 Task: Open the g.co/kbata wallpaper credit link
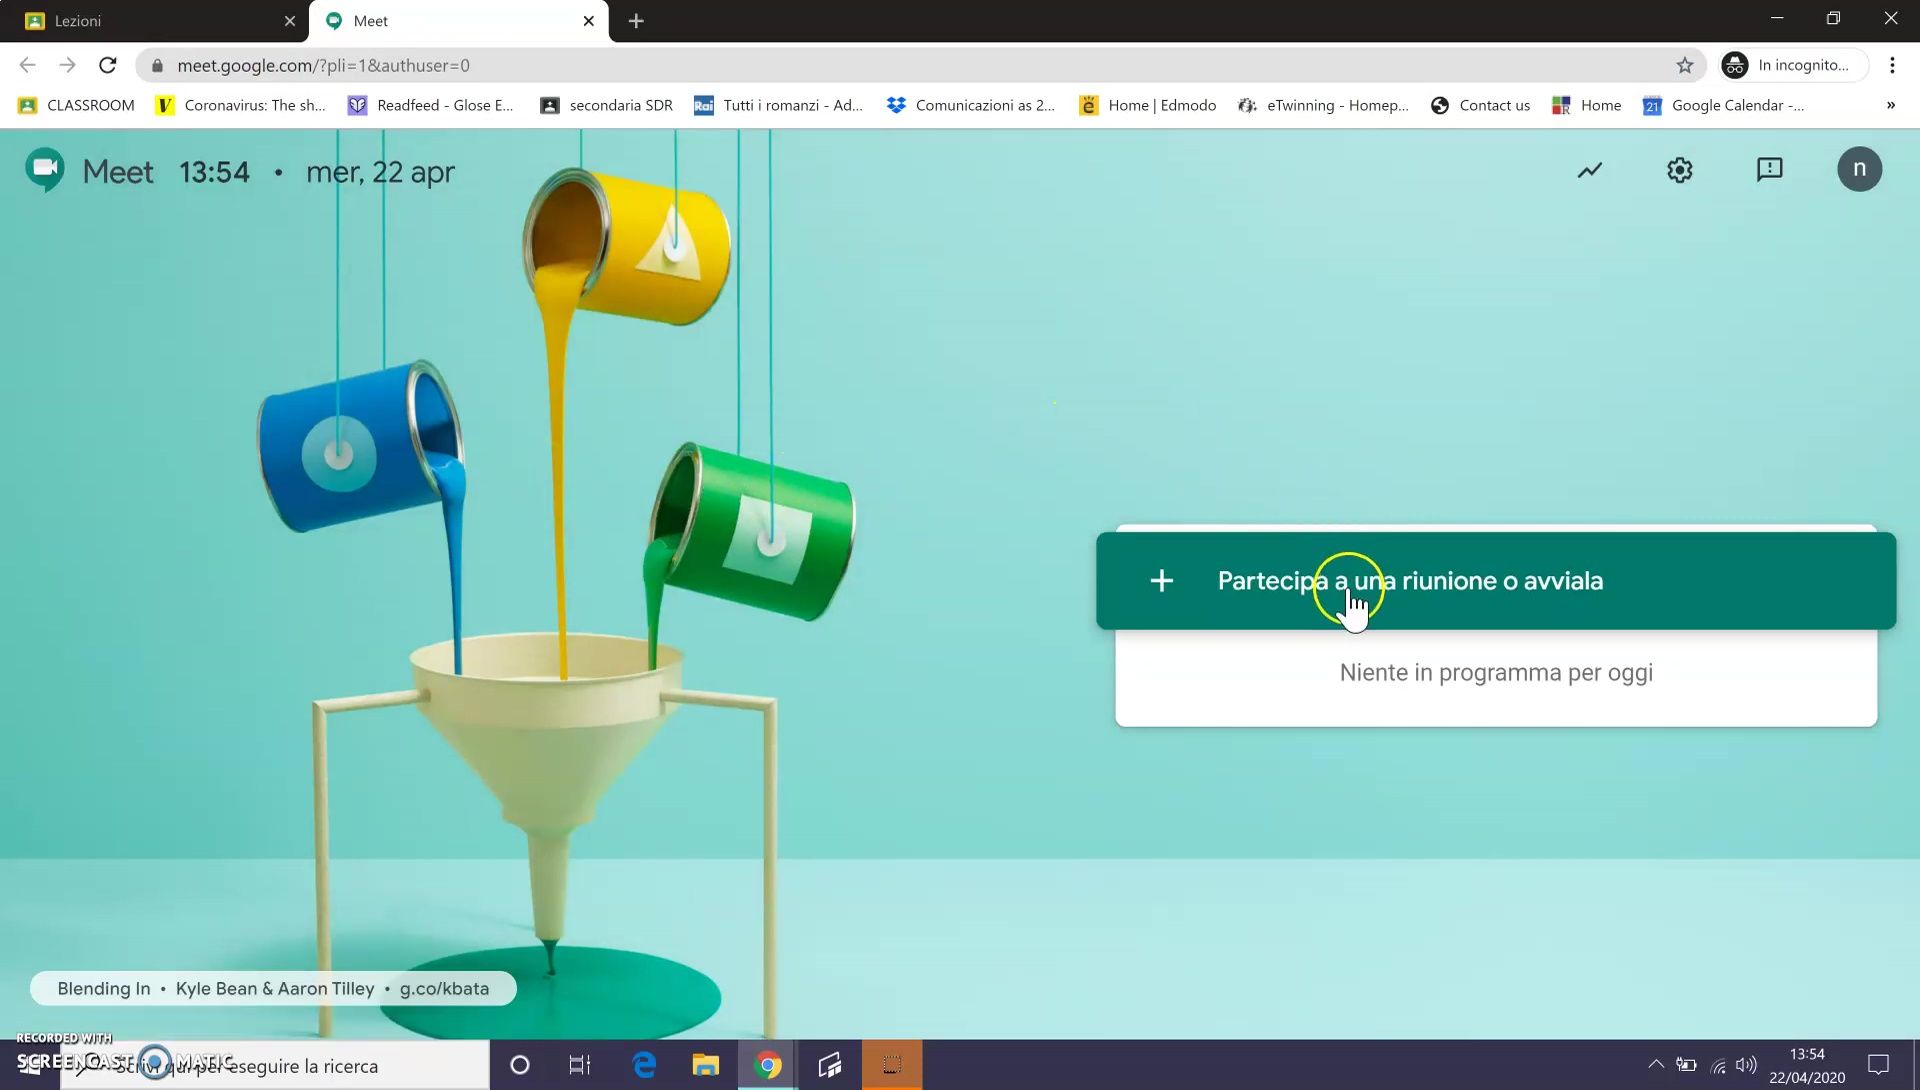[444, 989]
